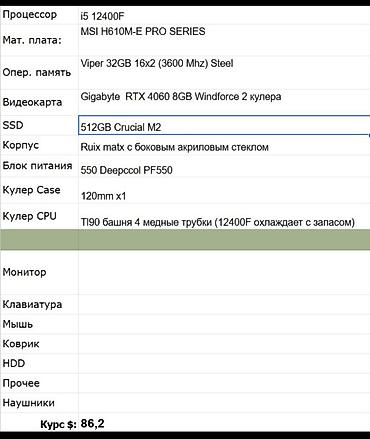Click the 'Viper 32GB 16x2 (3600 Mhz) Steel' cell
Image resolution: width=370 pixels, height=439 pixels.
coord(224,73)
